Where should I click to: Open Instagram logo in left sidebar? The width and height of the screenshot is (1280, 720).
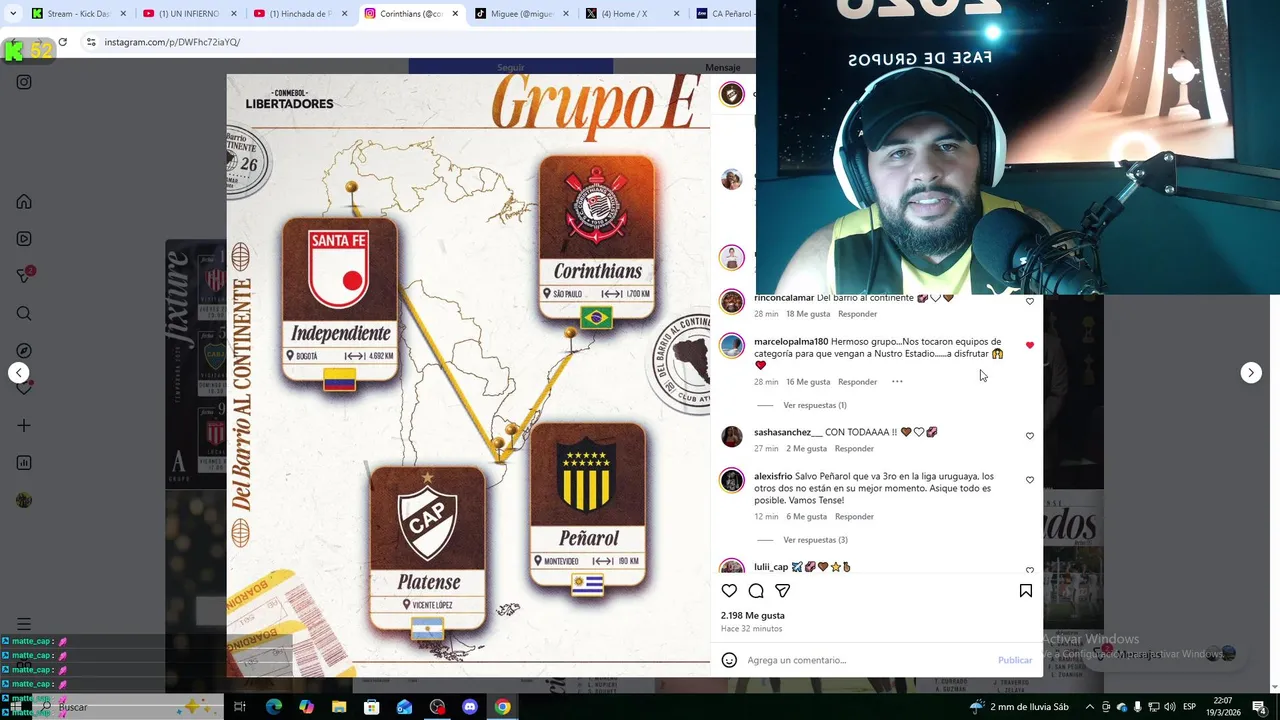click(x=24, y=82)
